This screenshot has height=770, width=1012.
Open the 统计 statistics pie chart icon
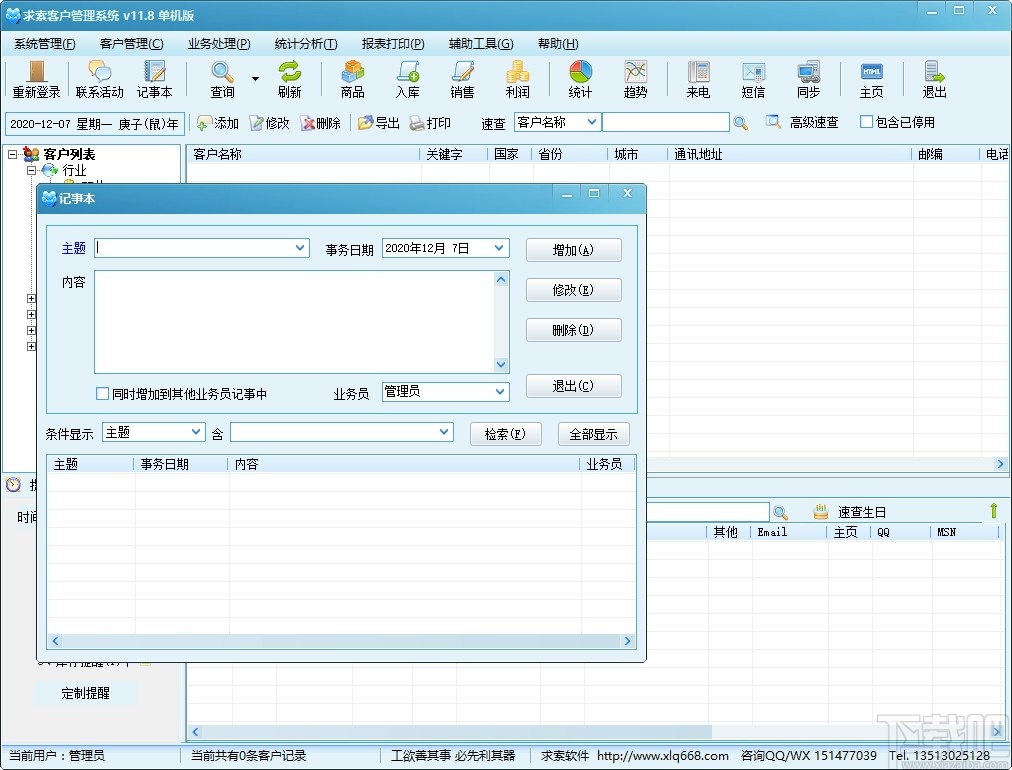pos(580,79)
